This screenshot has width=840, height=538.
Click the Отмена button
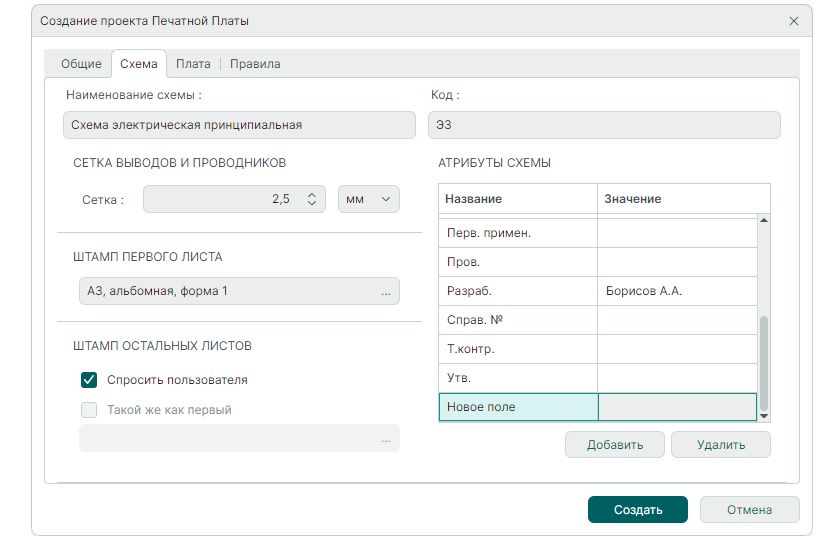749,510
